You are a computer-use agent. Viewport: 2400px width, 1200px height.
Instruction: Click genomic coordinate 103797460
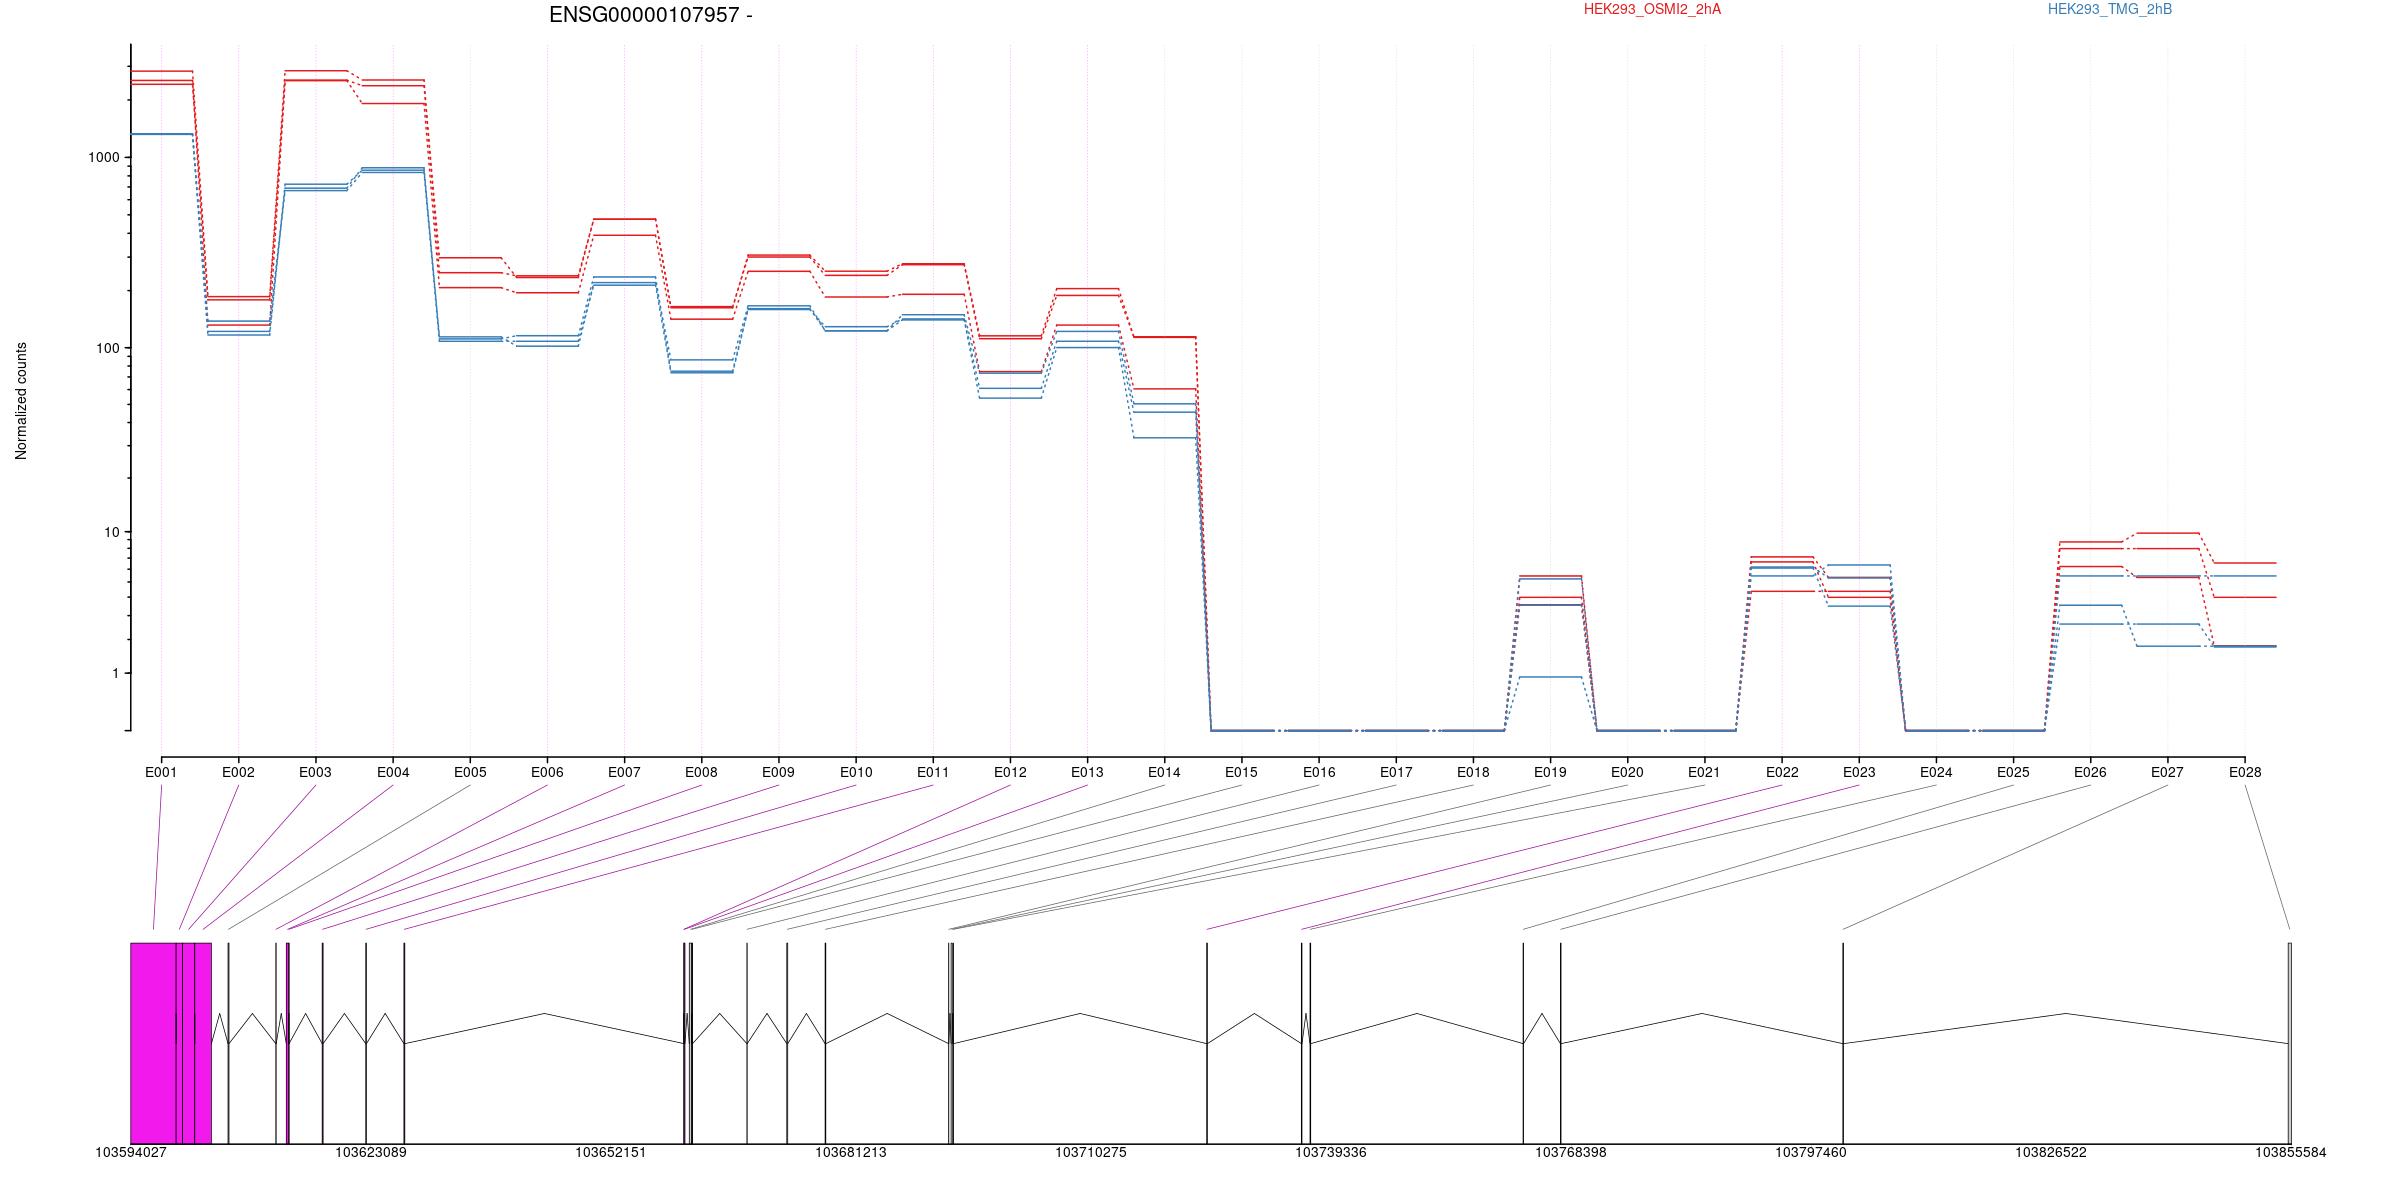[1811, 1152]
